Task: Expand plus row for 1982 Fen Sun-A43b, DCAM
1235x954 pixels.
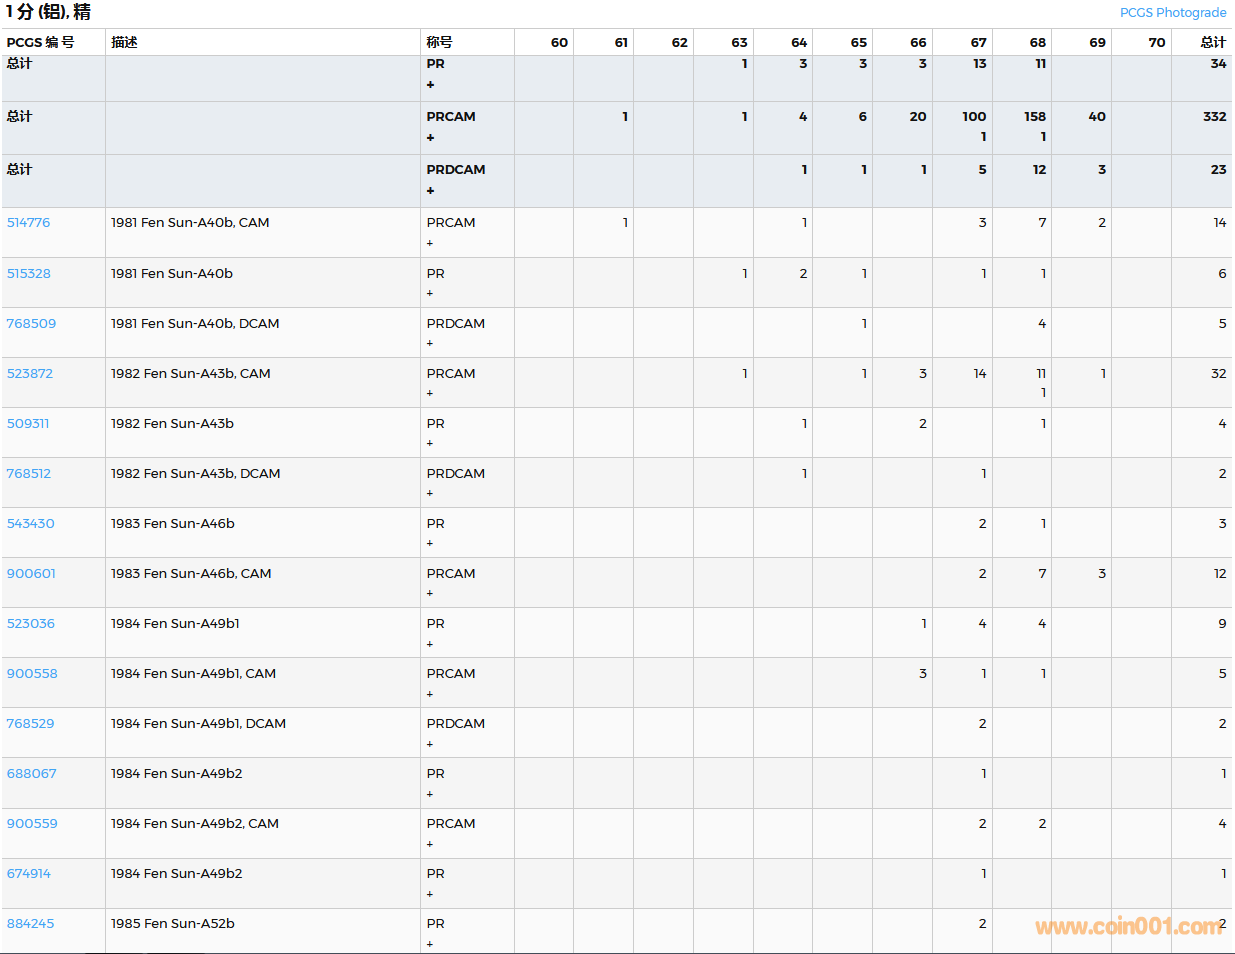Action: pos(430,493)
